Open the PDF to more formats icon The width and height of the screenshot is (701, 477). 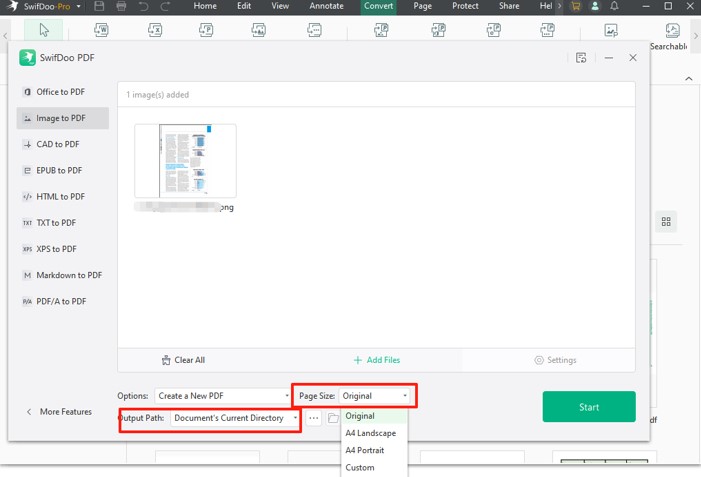click(x=314, y=30)
